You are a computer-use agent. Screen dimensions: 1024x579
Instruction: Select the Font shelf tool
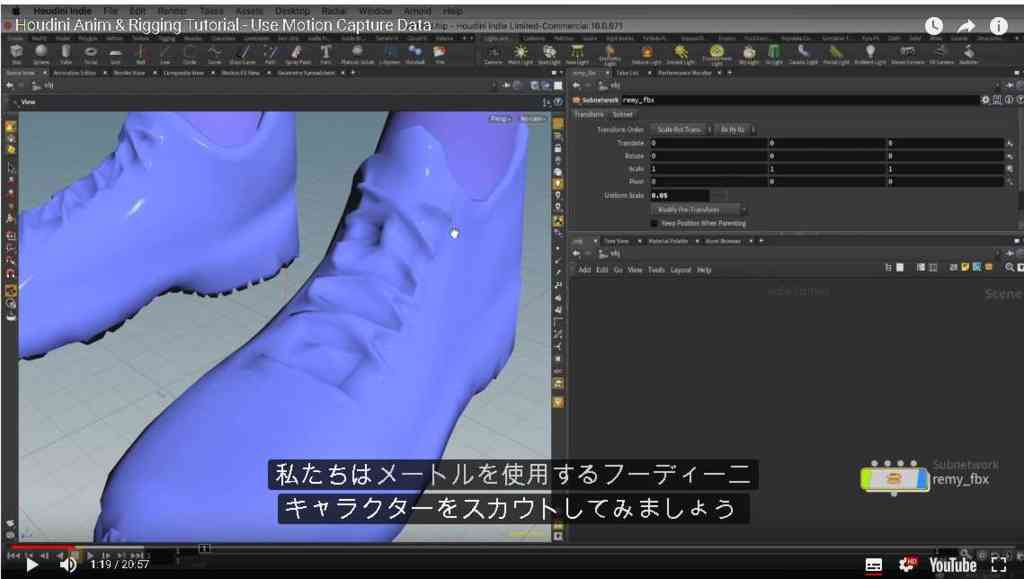[x=325, y=54]
